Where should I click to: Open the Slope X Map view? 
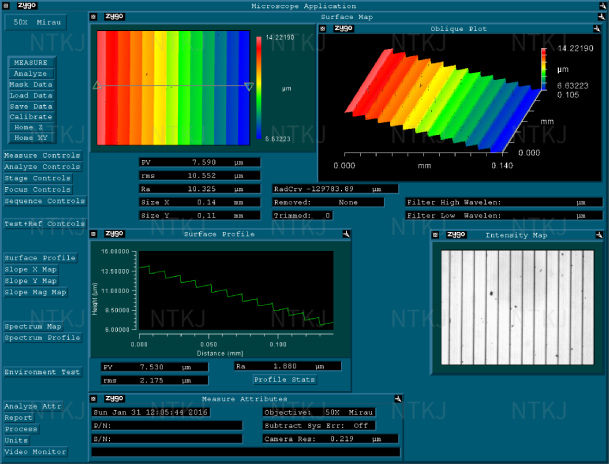click(x=30, y=269)
